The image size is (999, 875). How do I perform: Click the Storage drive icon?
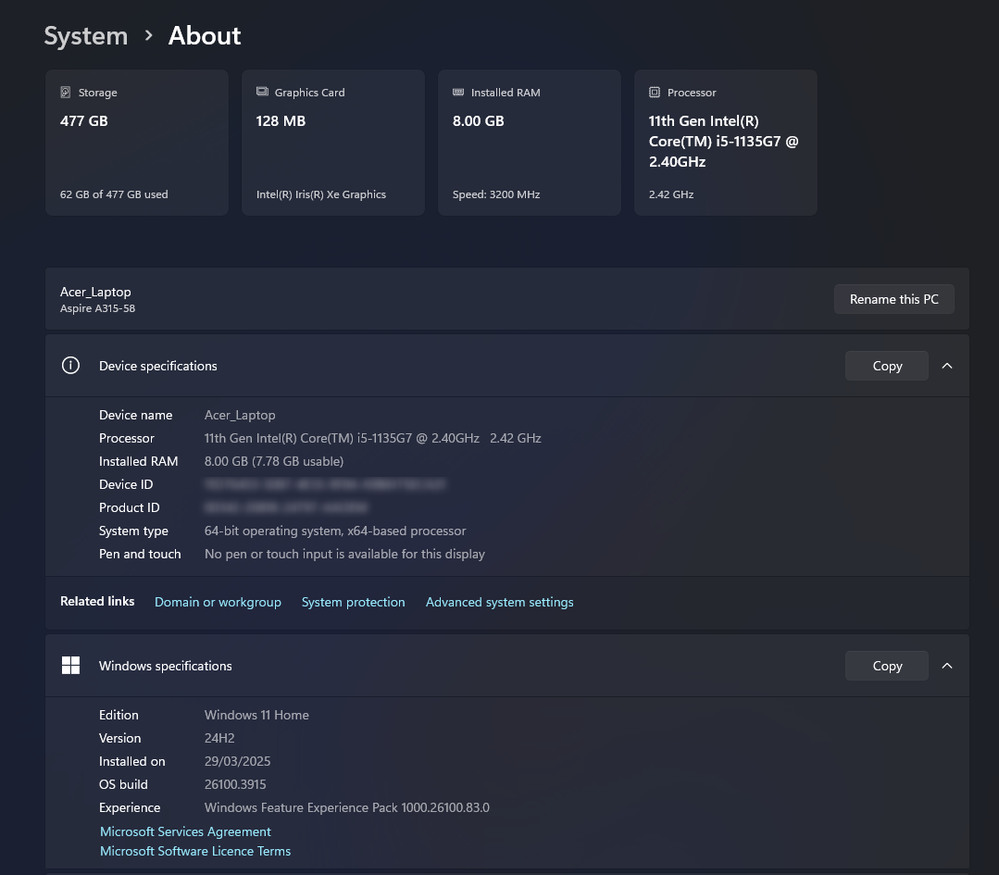coord(66,92)
